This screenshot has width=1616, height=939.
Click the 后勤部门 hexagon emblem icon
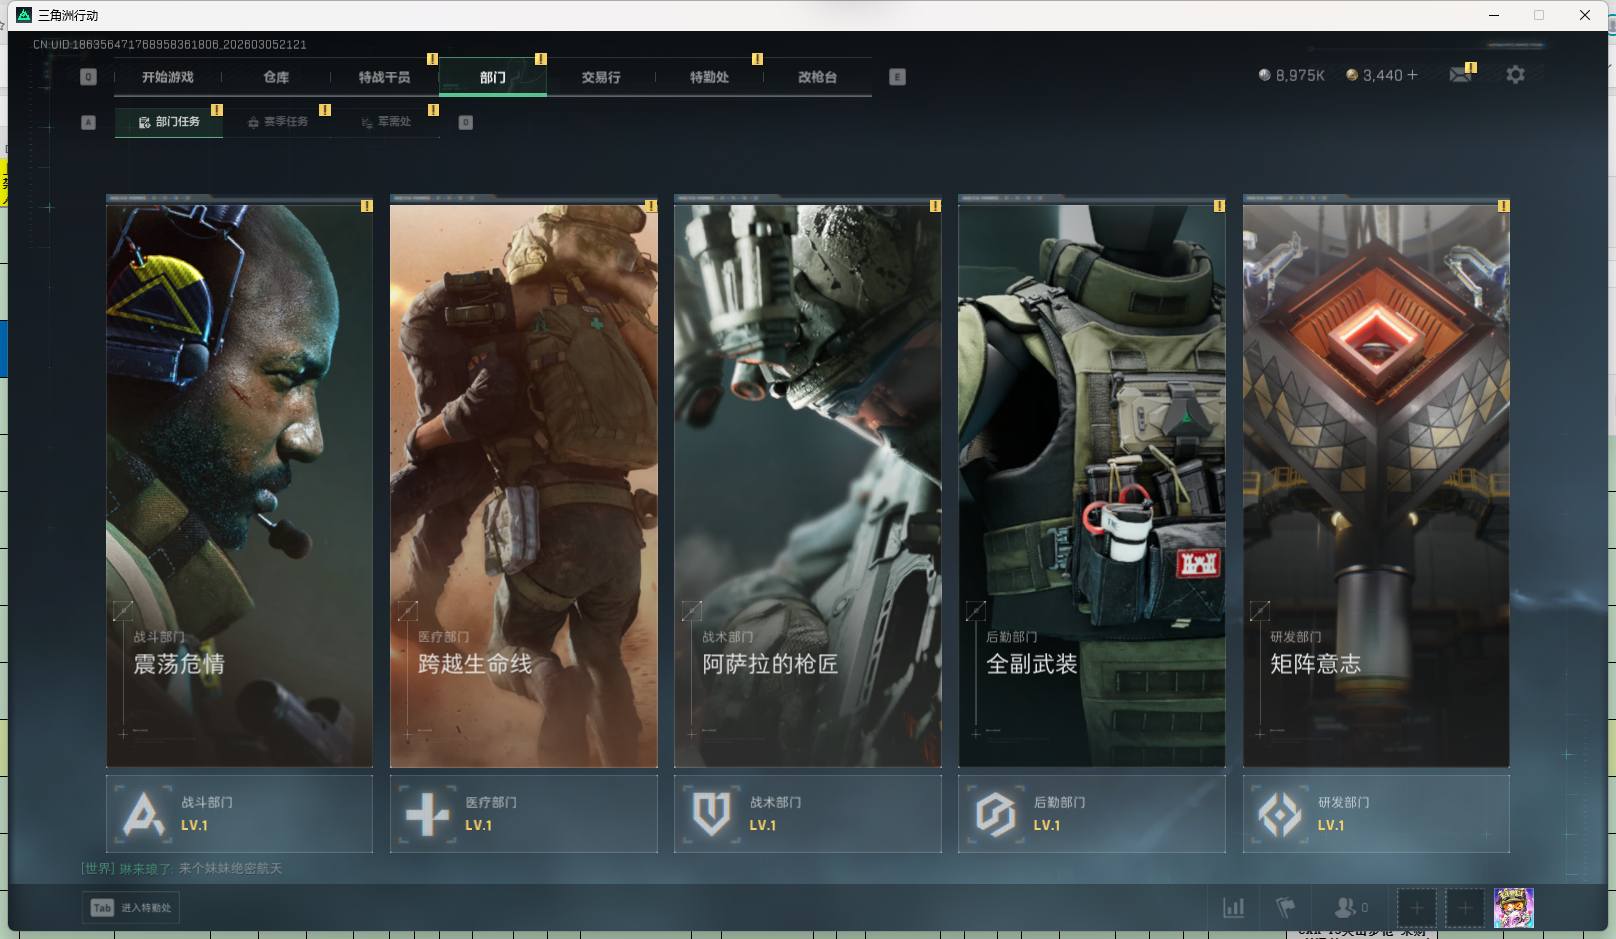click(x=995, y=814)
